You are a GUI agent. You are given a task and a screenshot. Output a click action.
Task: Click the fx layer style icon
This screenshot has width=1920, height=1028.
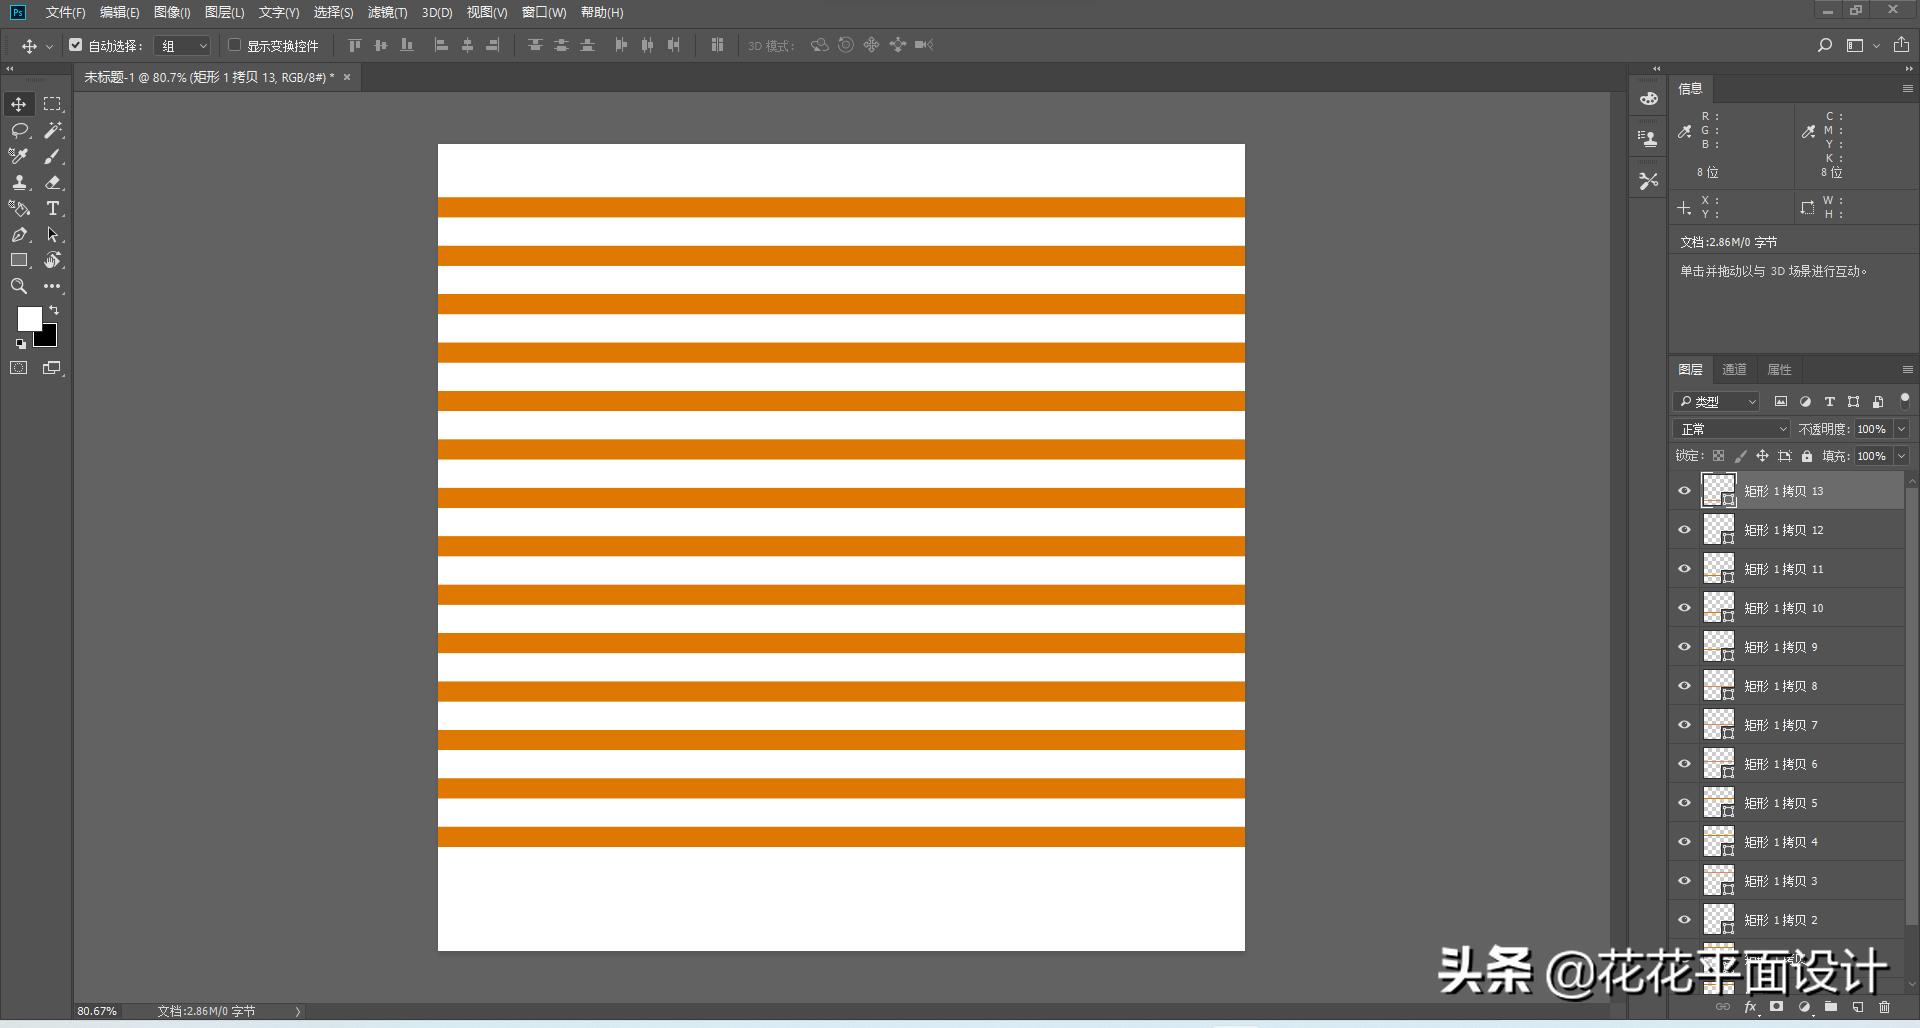[1750, 1008]
